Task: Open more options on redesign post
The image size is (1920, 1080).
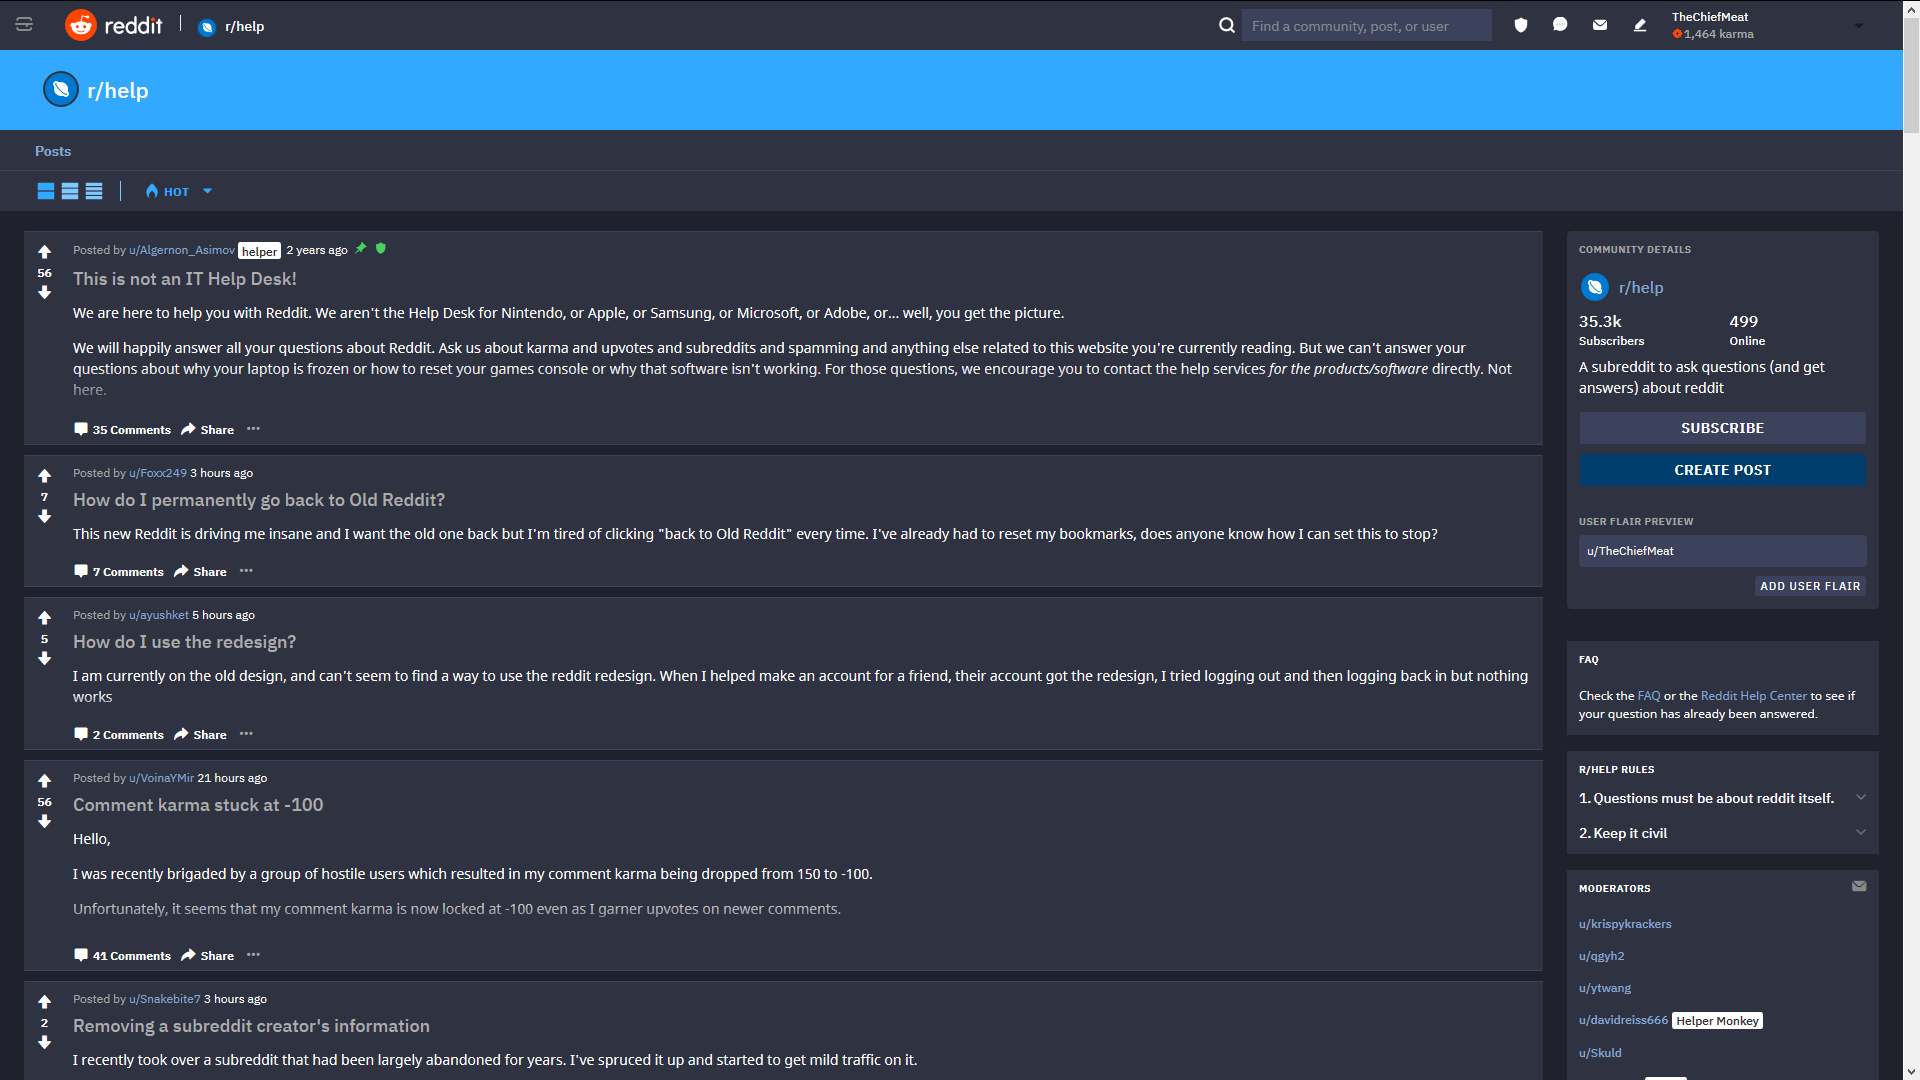Action: (x=246, y=734)
